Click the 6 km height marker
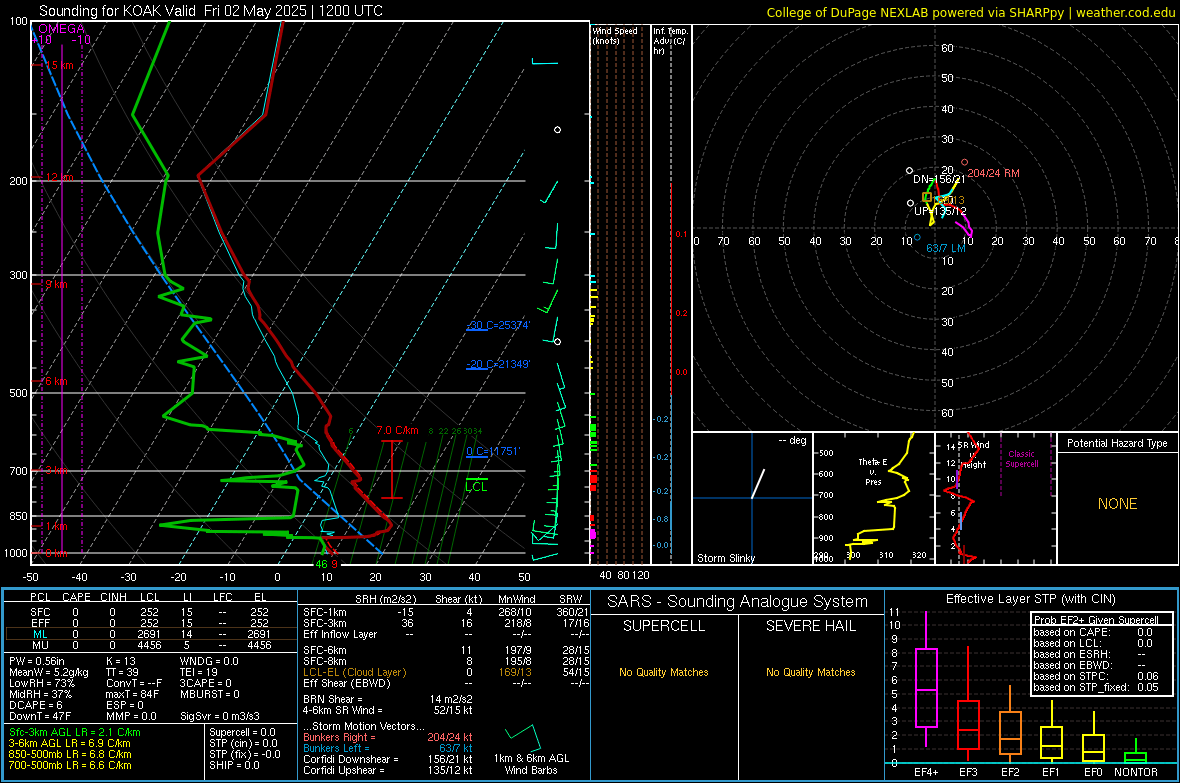Viewport: 1180px width, 783px height. (56, 381)
